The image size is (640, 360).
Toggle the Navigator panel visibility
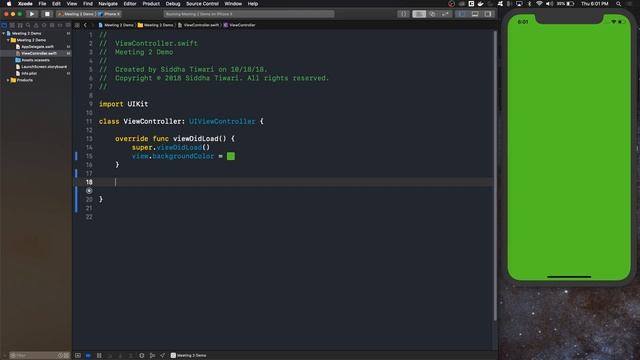point(462,14)
